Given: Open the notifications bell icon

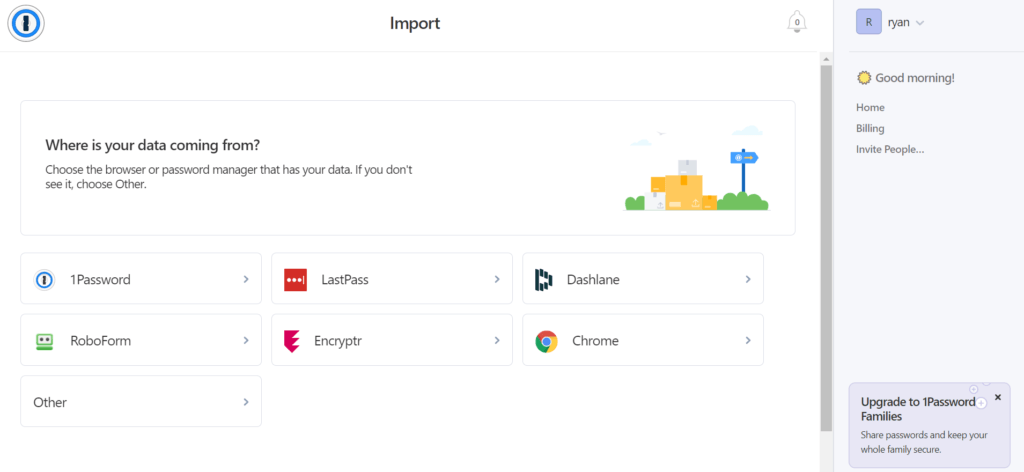Looking at the screenshot, I should click(797, 22).
